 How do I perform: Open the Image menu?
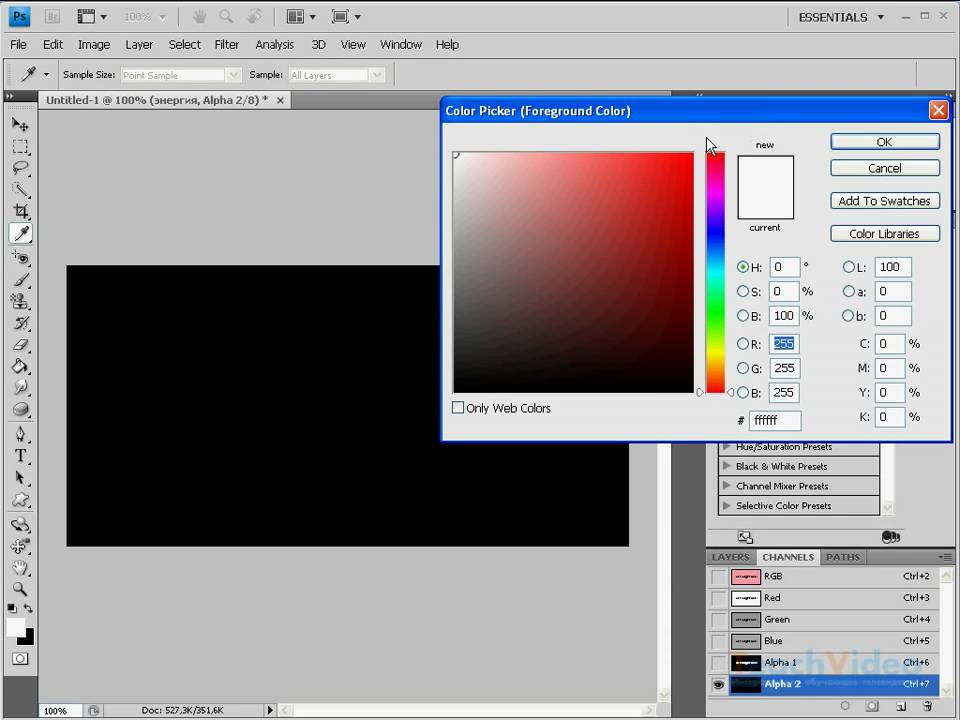pos(94,45)
